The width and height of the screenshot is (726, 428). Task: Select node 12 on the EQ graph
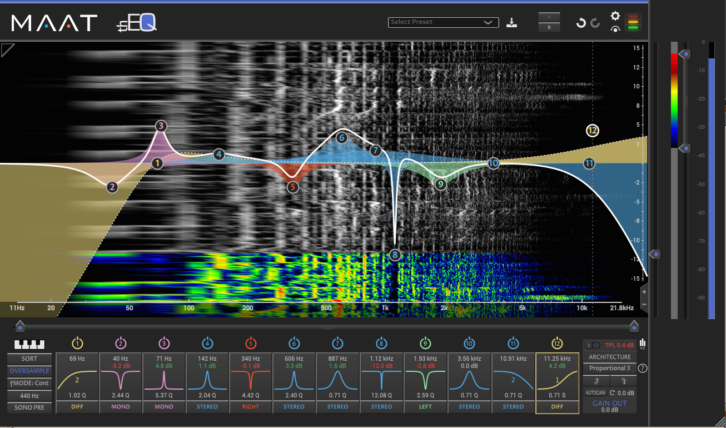pyautogui.click(x=592, y=131)
